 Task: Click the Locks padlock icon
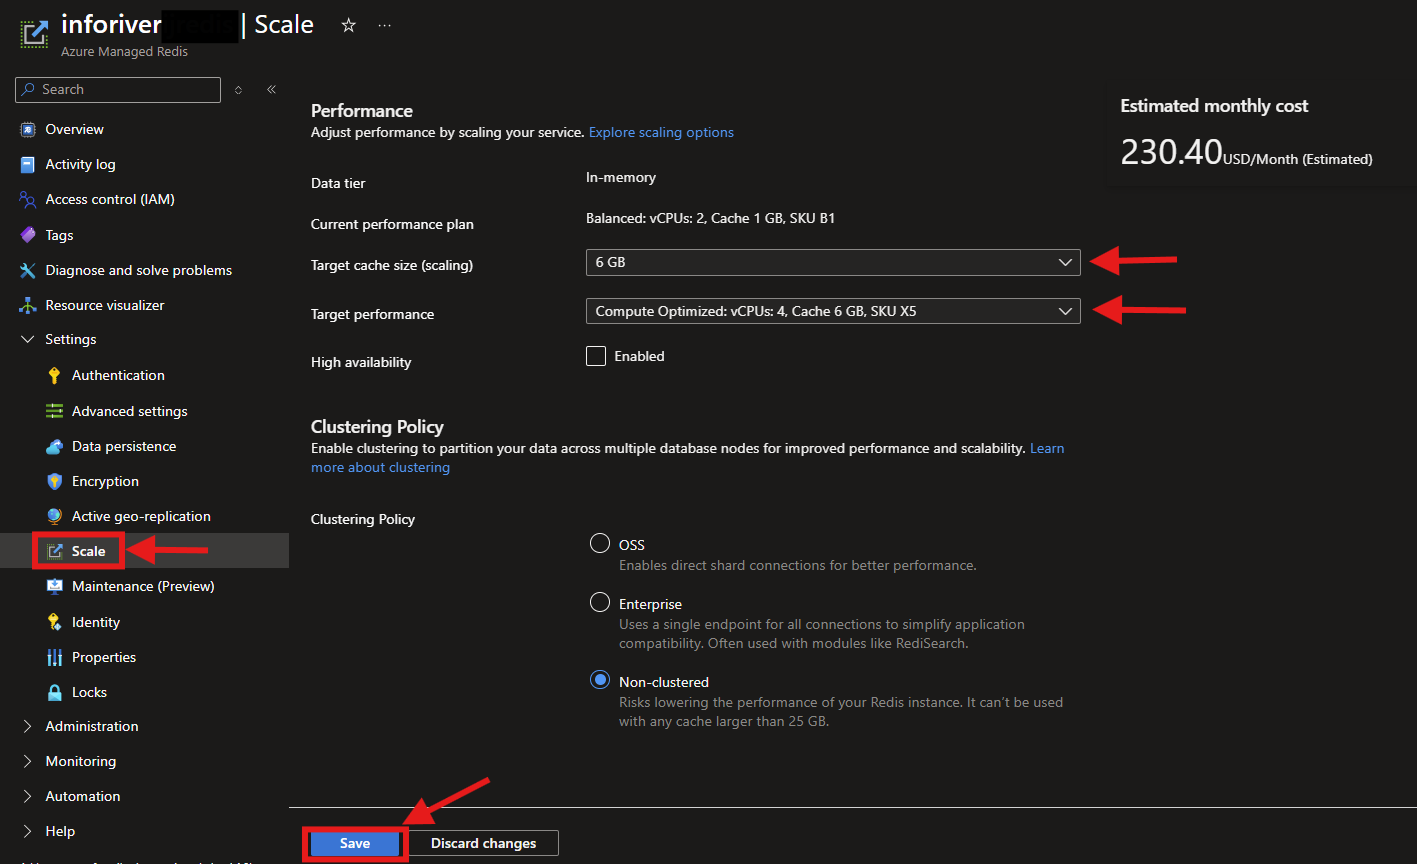click(55, 692)
